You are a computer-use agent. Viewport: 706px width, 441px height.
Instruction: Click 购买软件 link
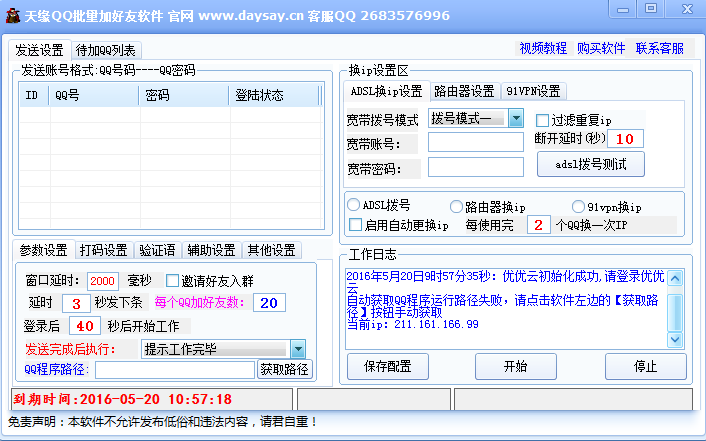click(601, 48)
